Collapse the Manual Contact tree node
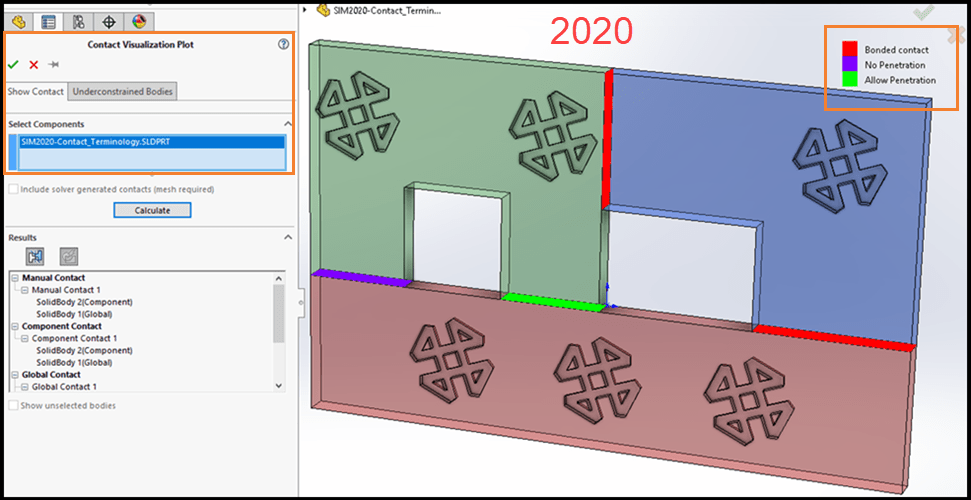The width and height of the screenshot is (971, 500). coord(14,278)
